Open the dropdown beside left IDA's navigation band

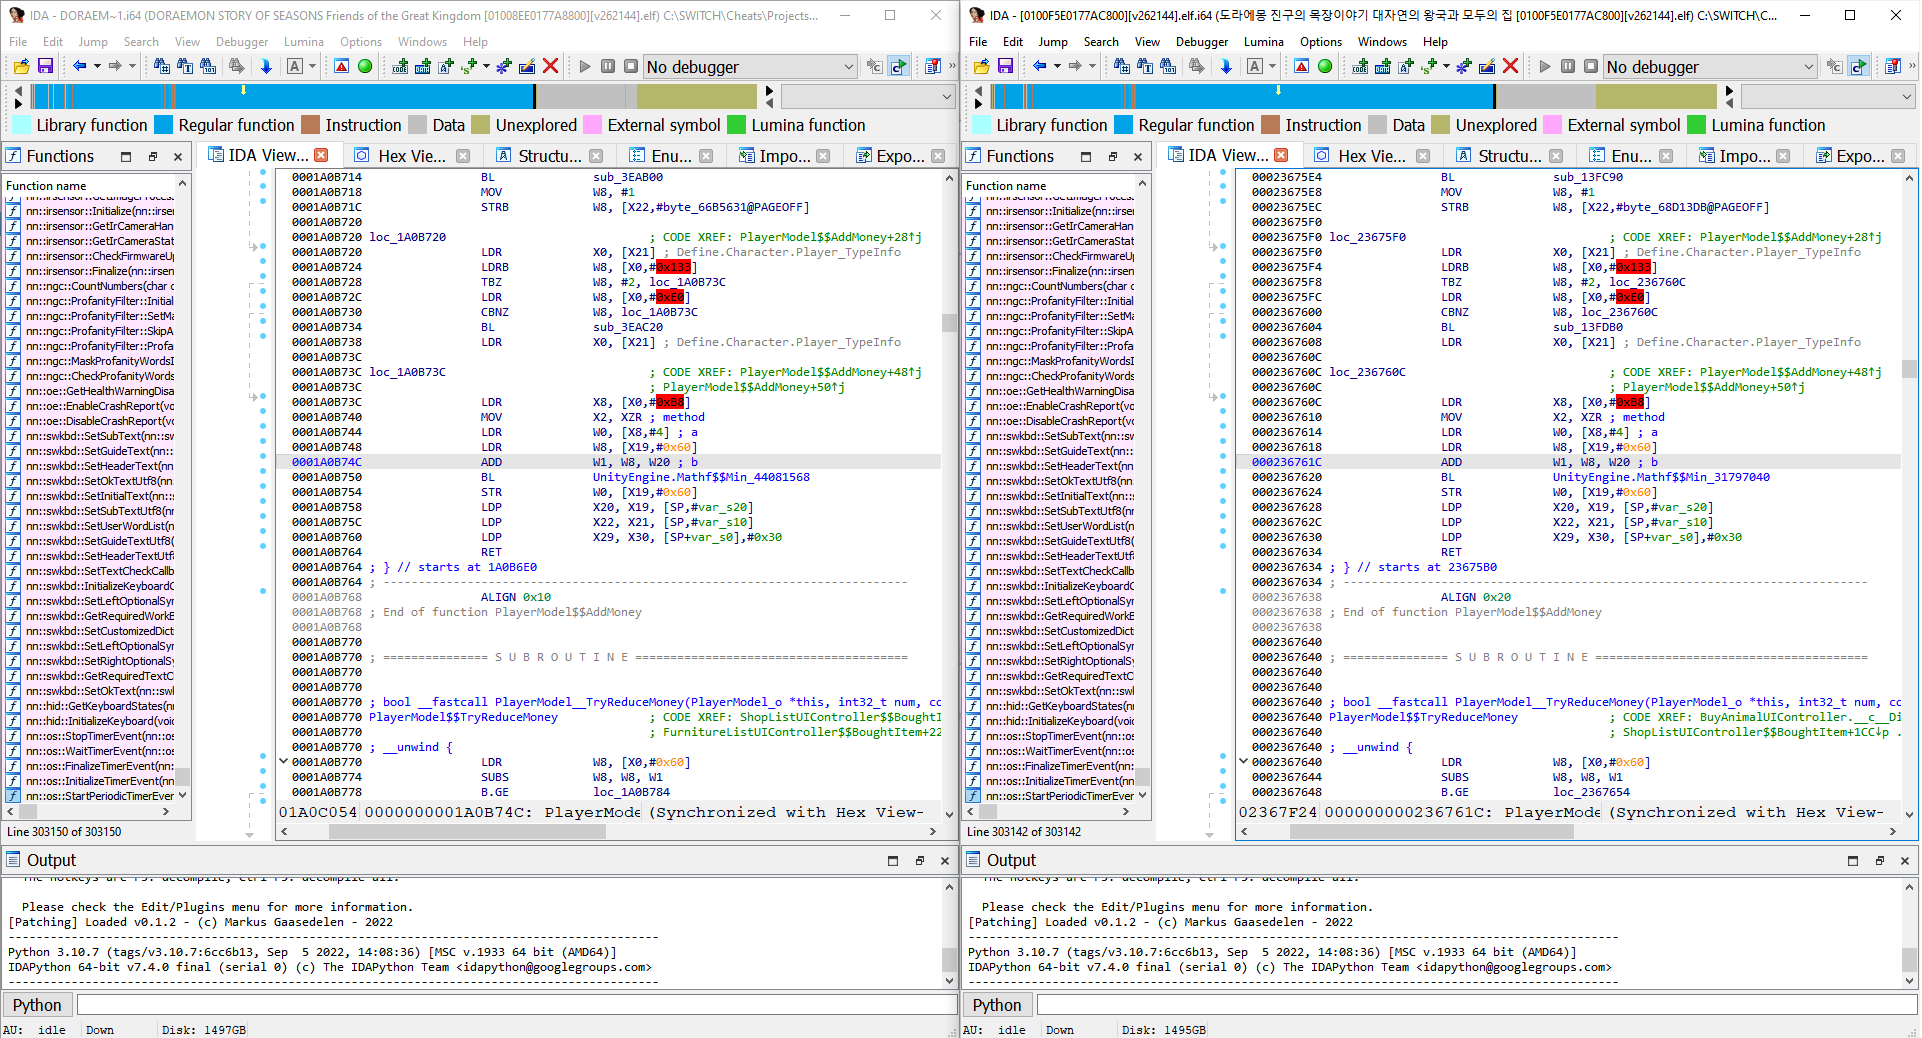pyautogui.click(x=868, y=97)
